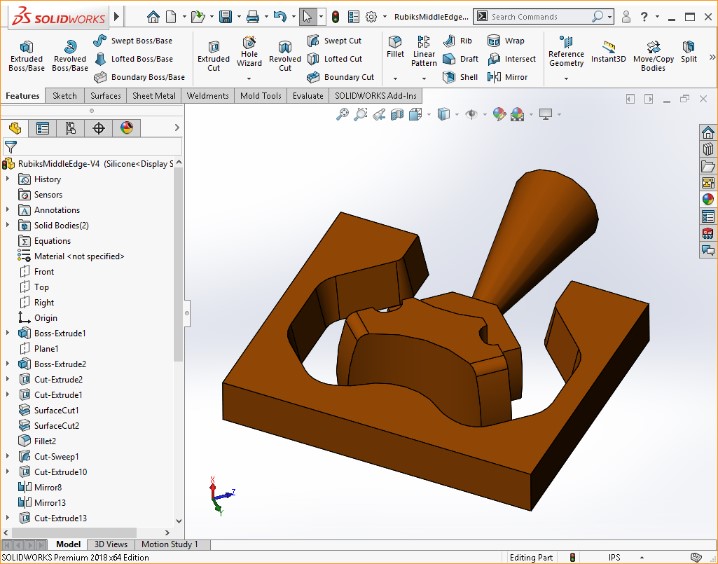Open Reference Geometry tool

(566, 52)
